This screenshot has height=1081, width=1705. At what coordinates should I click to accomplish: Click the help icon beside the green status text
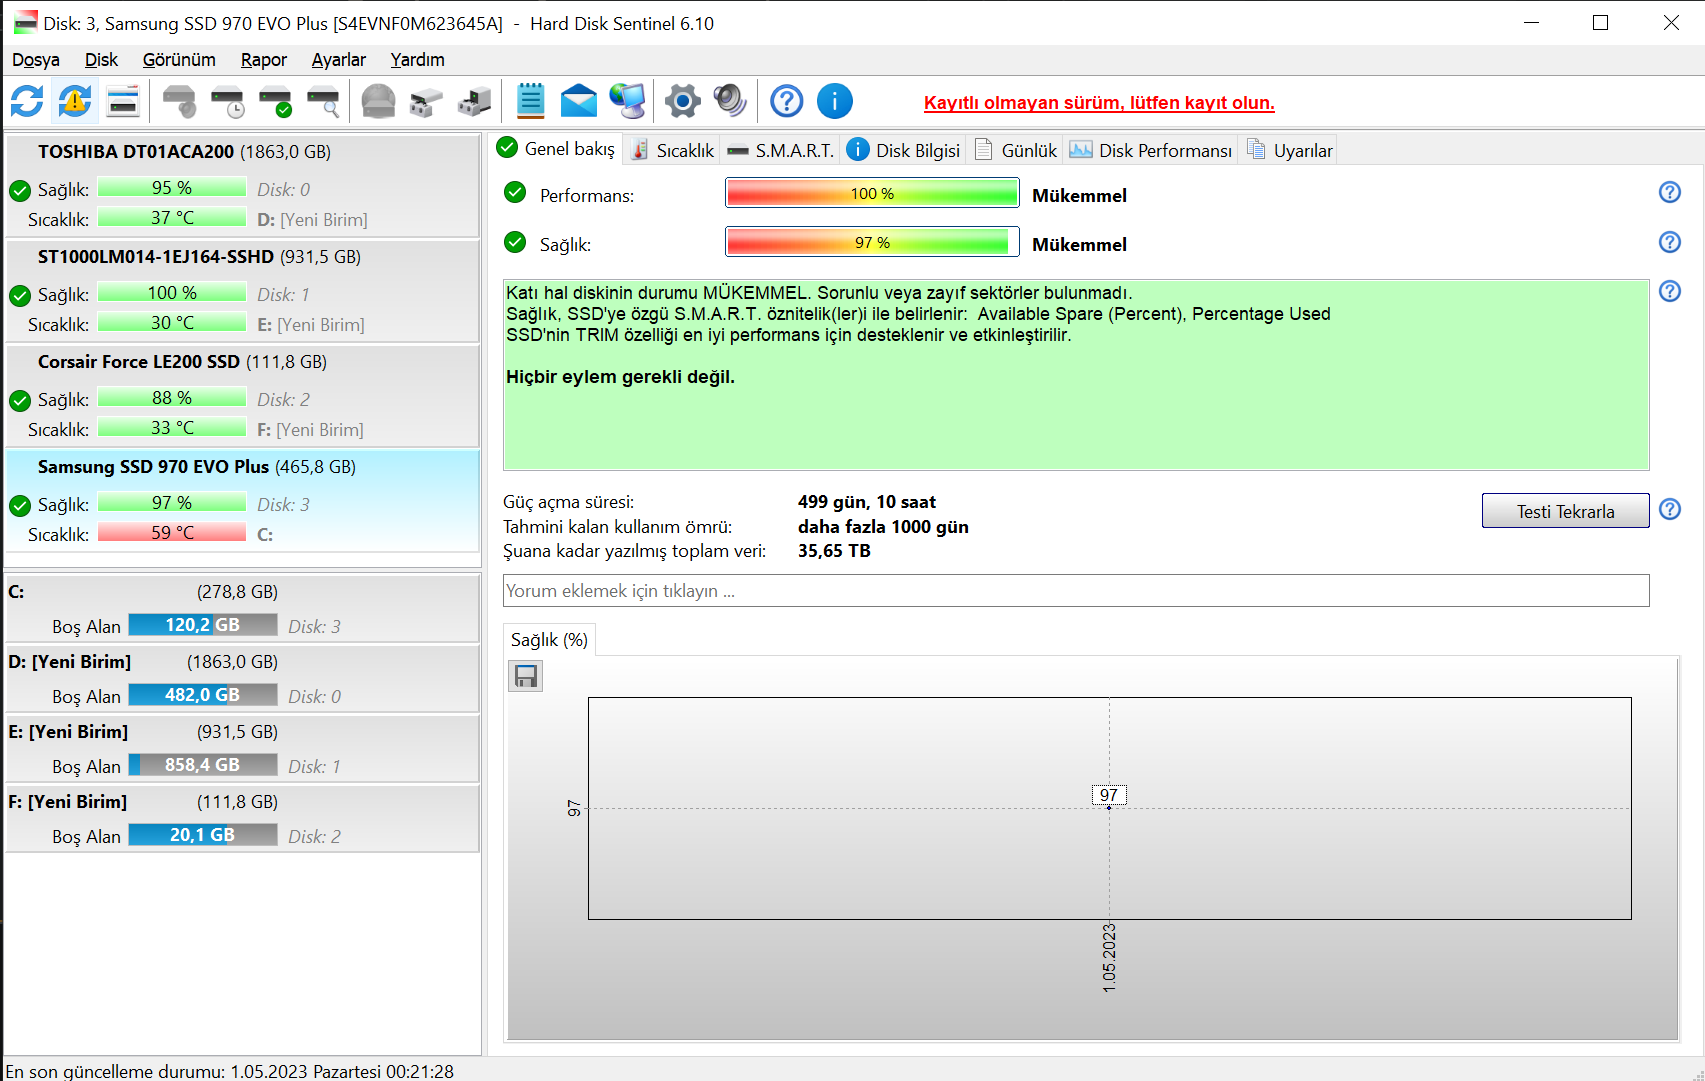(x=1670, y=291)
